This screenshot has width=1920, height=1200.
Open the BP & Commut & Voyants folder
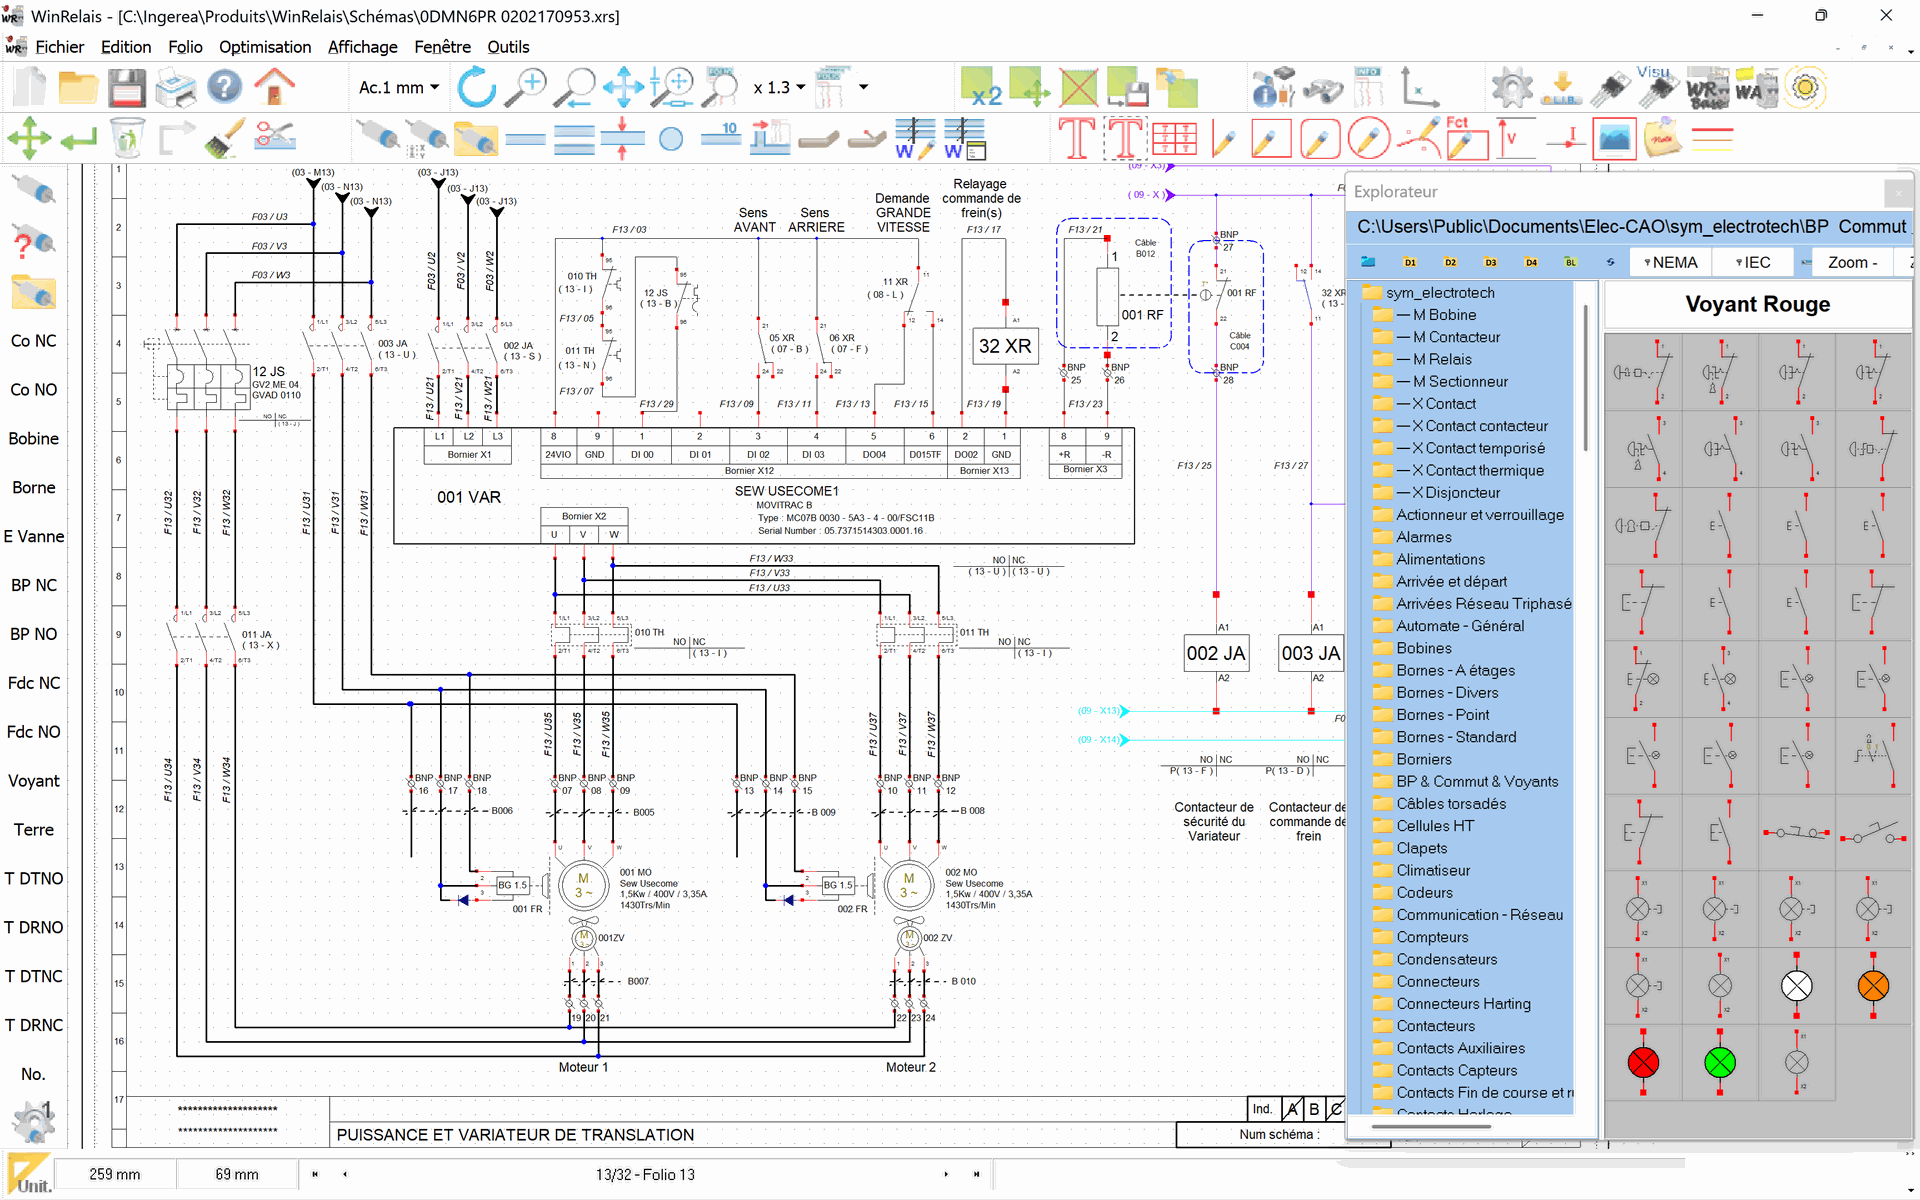[1476, 782]
